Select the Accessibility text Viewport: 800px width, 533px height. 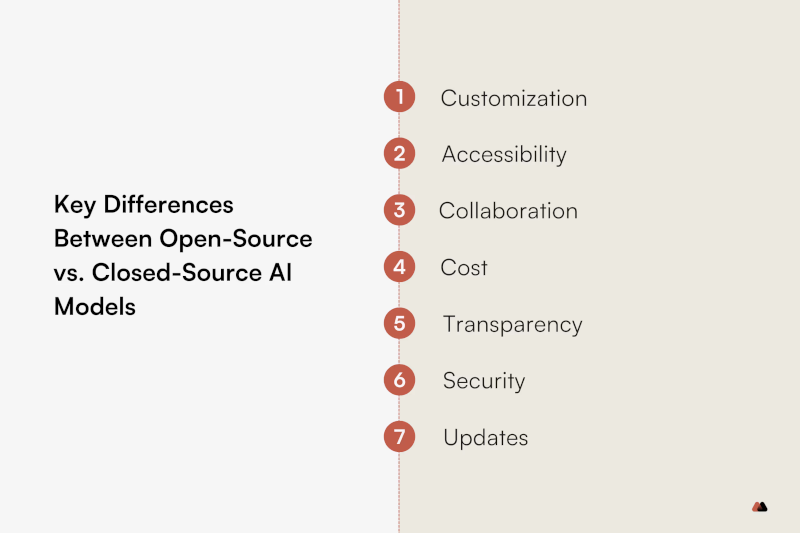tap(504, 155)
